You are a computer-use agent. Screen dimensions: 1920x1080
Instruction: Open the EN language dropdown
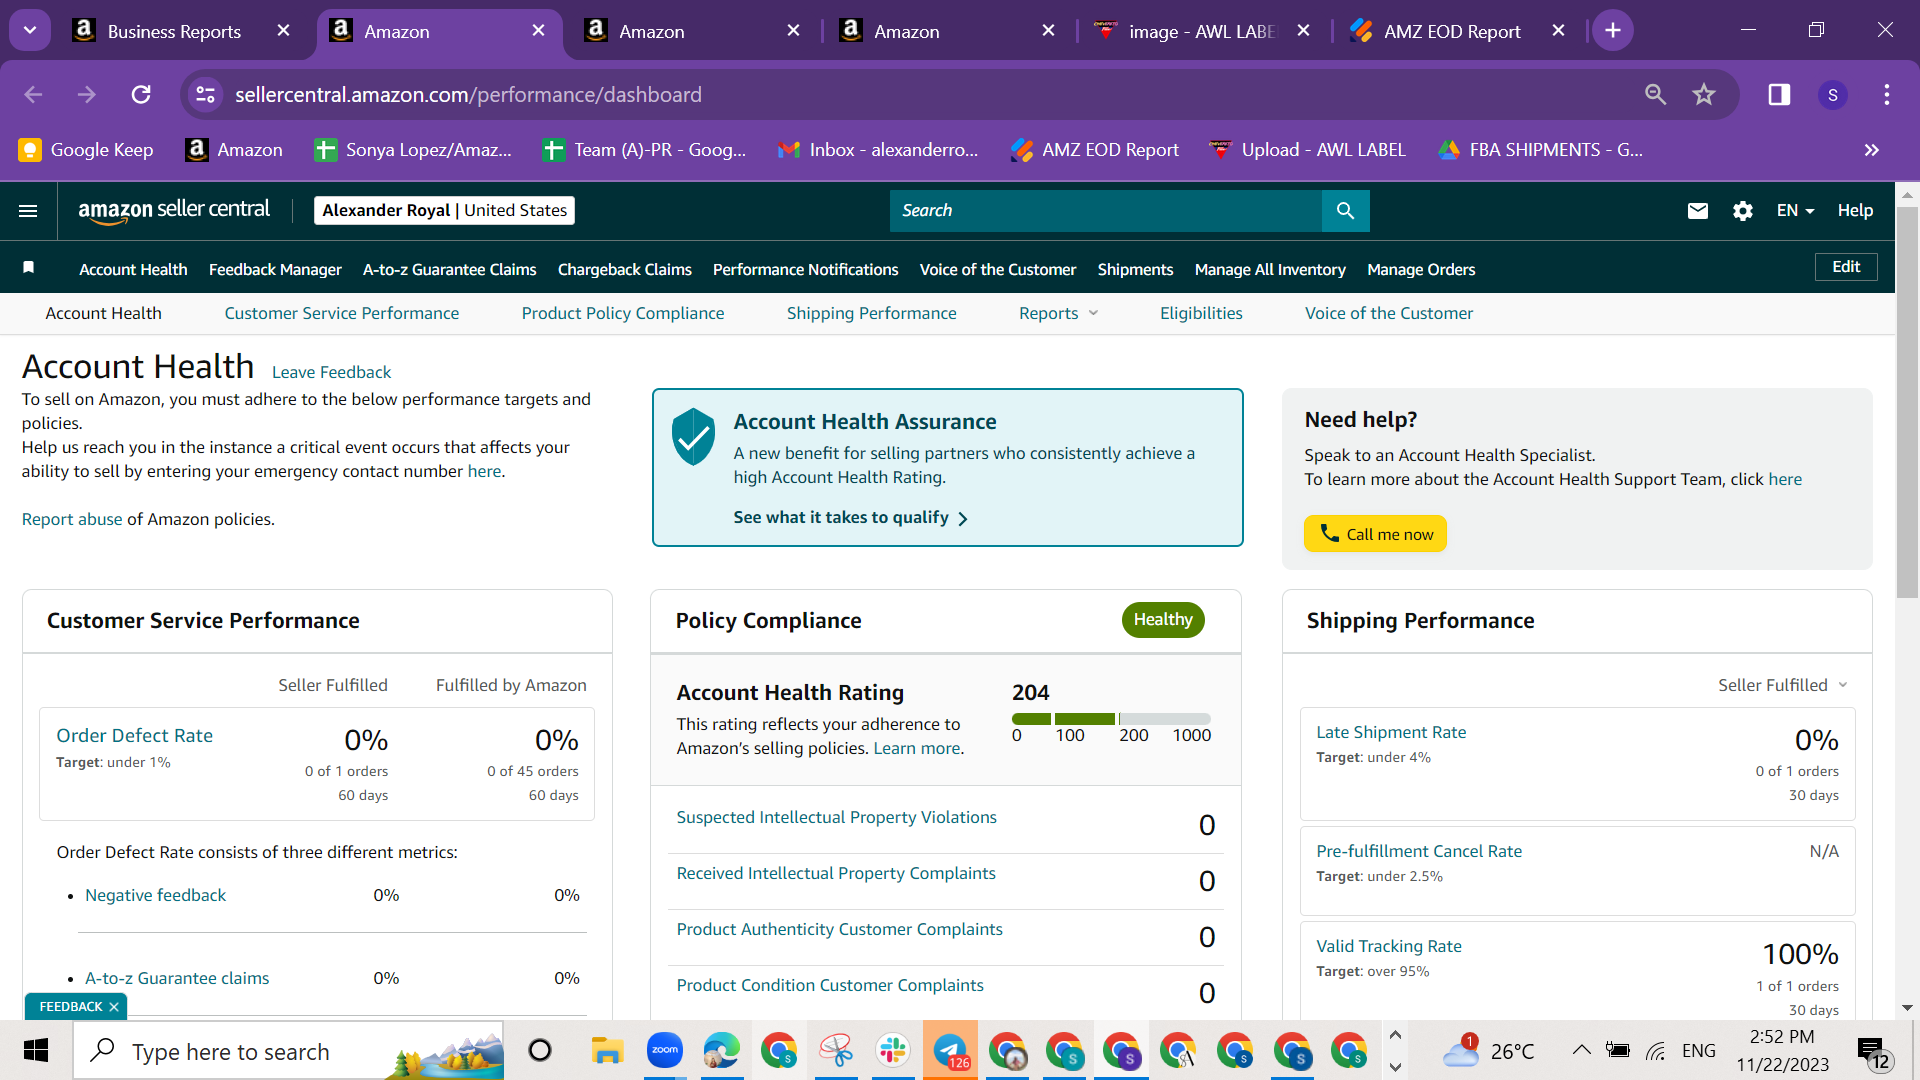[x=1795, y=211]
